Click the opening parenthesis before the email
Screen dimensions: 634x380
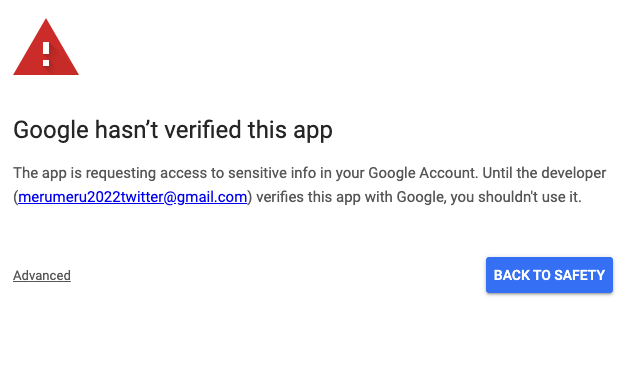point(15,197)
